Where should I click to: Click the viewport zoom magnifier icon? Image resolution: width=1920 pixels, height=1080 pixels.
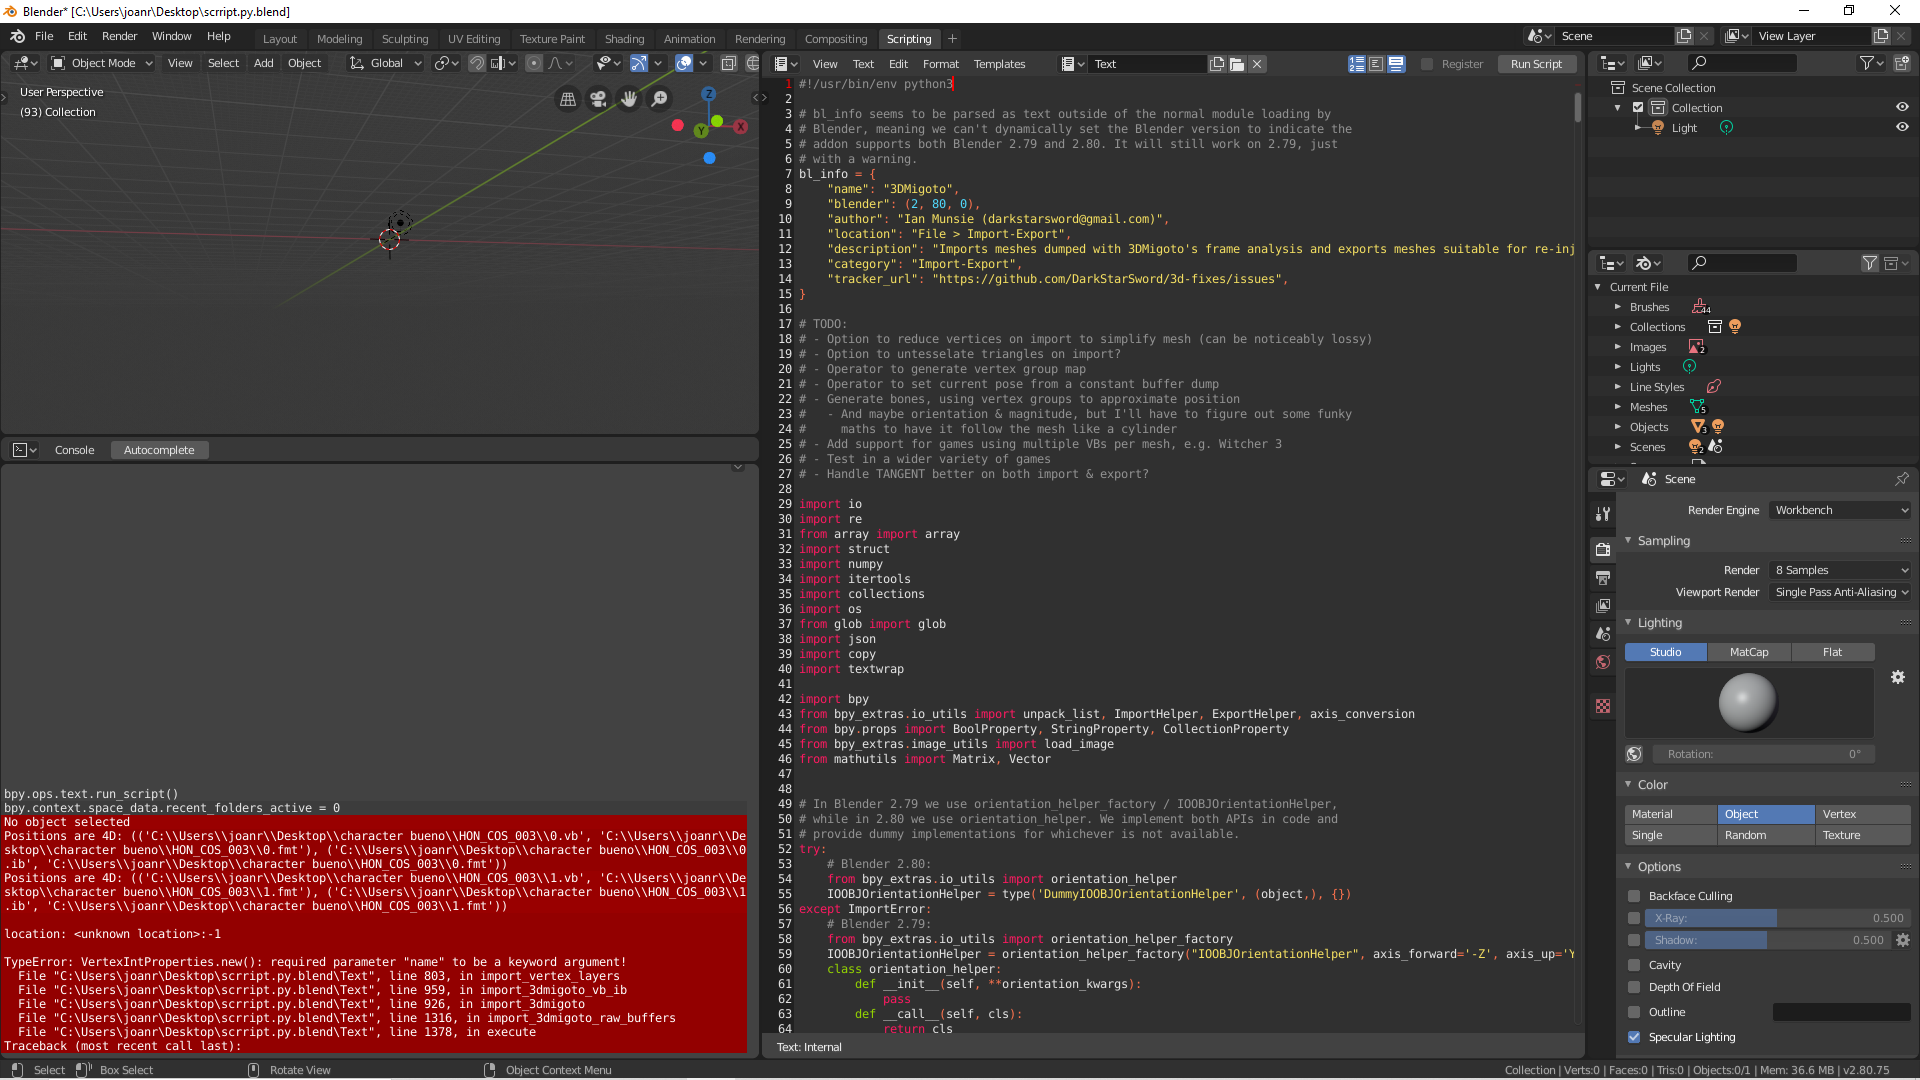[659, 99]
